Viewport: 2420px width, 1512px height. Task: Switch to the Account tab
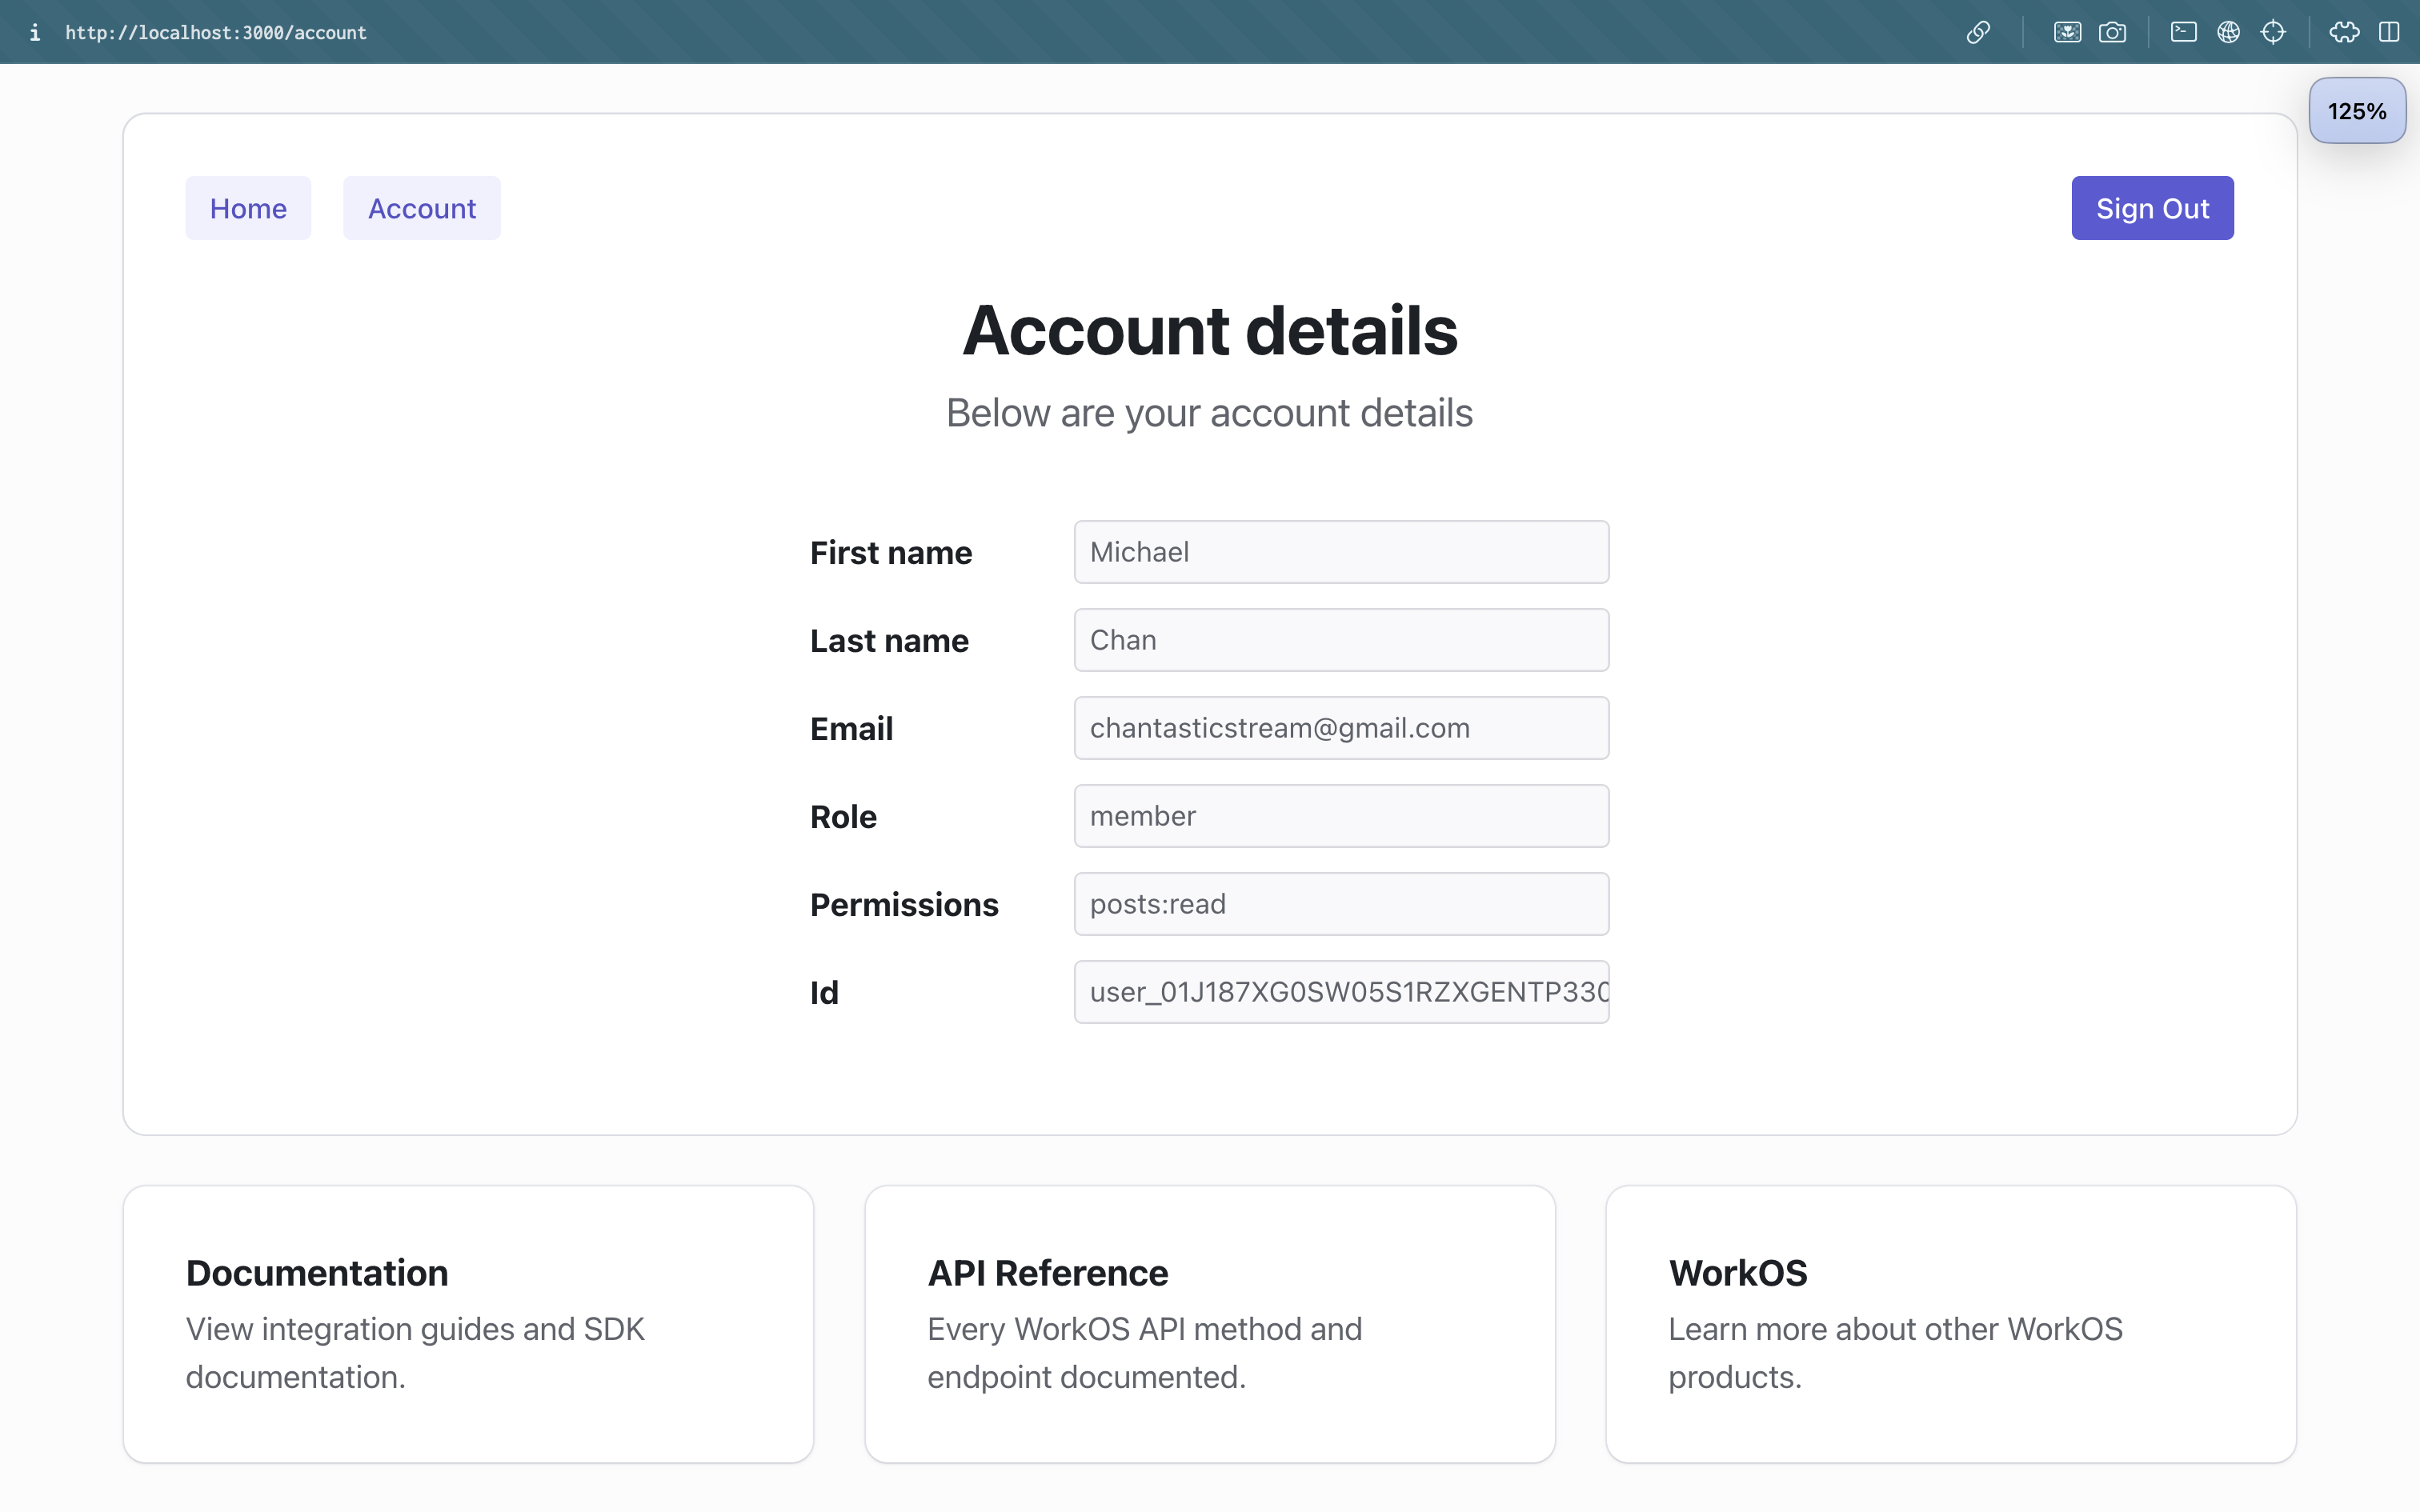[421, 208]
